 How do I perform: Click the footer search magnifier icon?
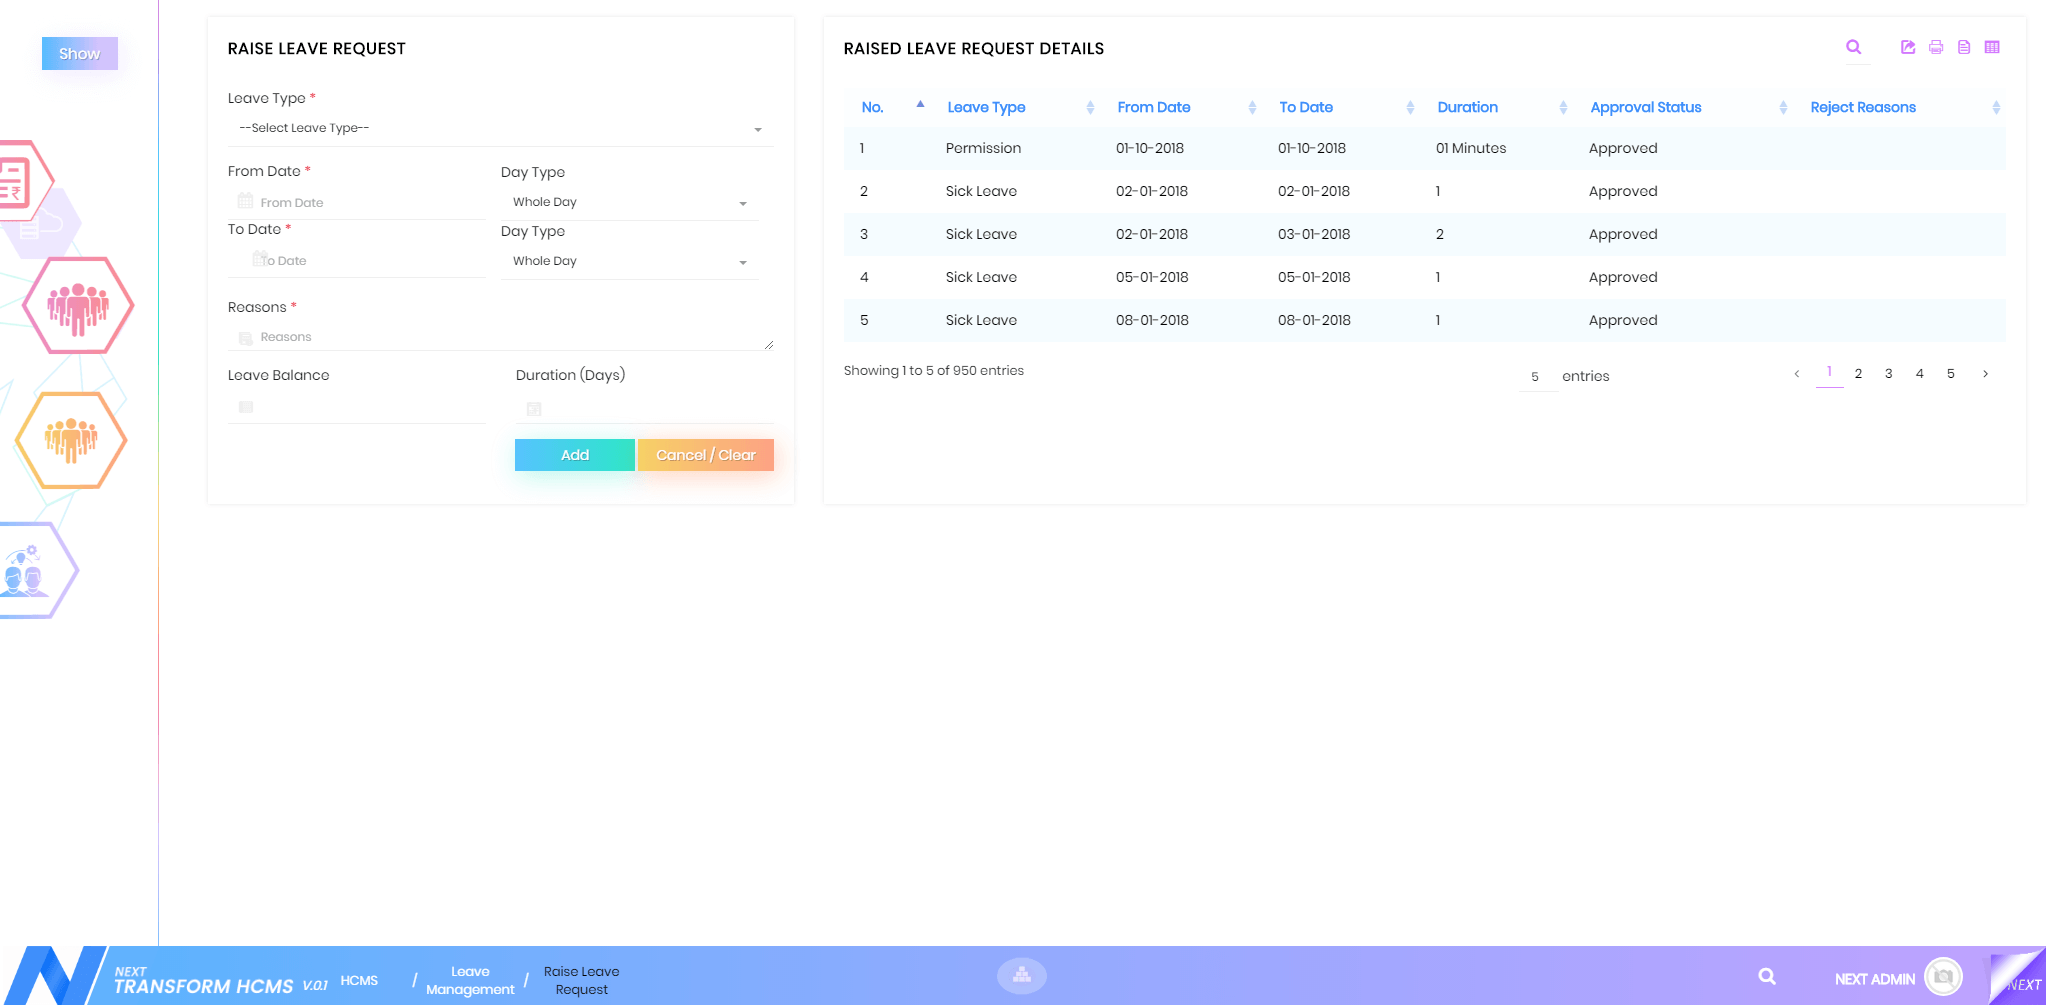pyautogui.click(x=1767, y=977)
